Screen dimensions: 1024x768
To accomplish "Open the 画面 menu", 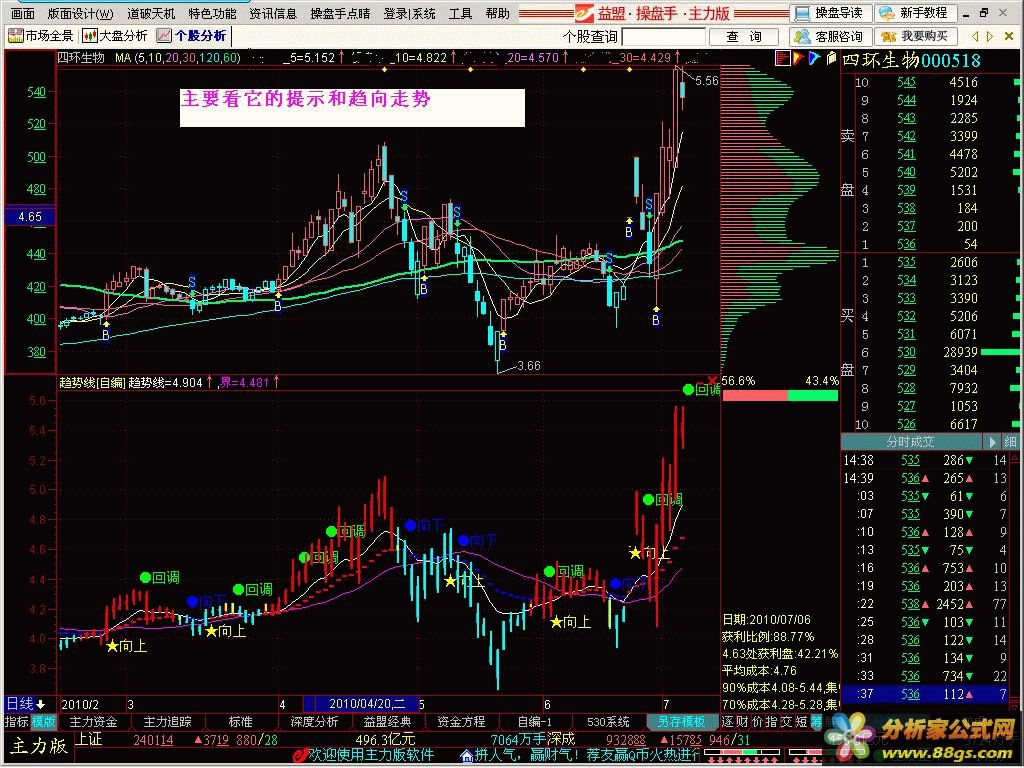I will click(22, 13).
